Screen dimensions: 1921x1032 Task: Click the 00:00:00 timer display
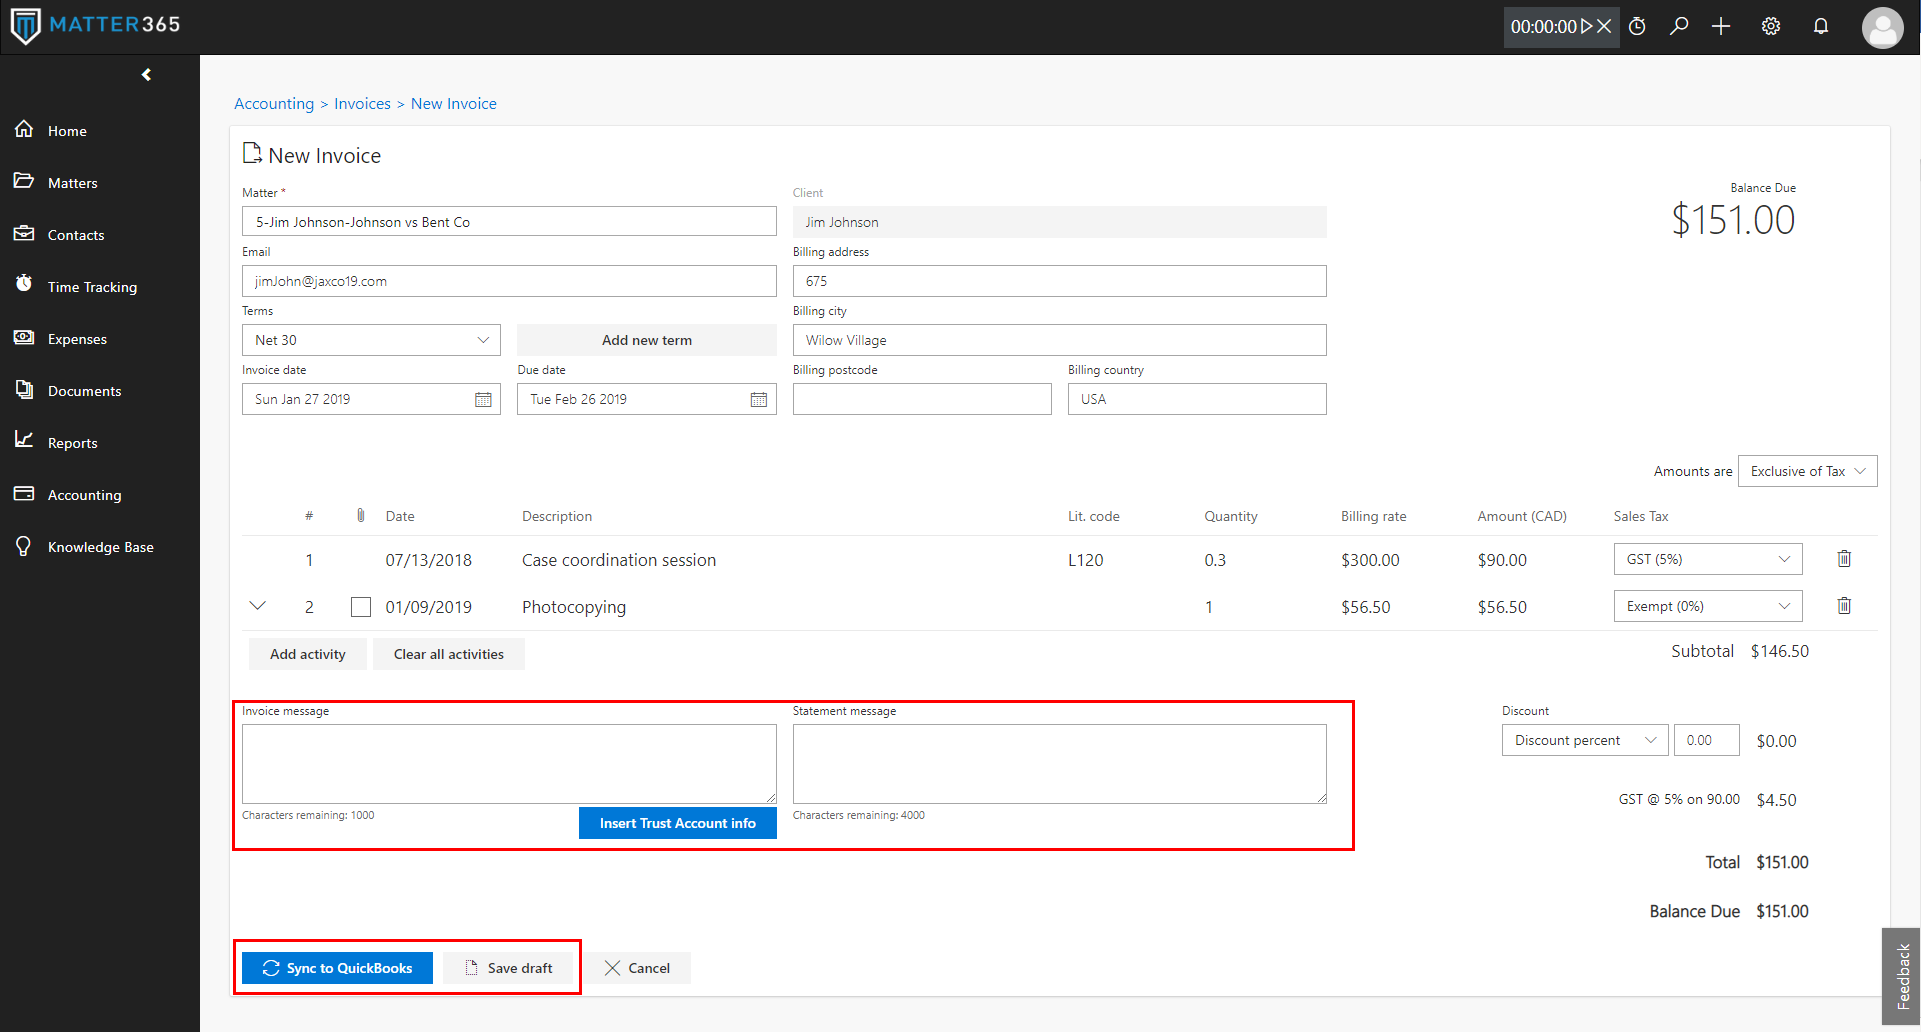pos(1543,27)
